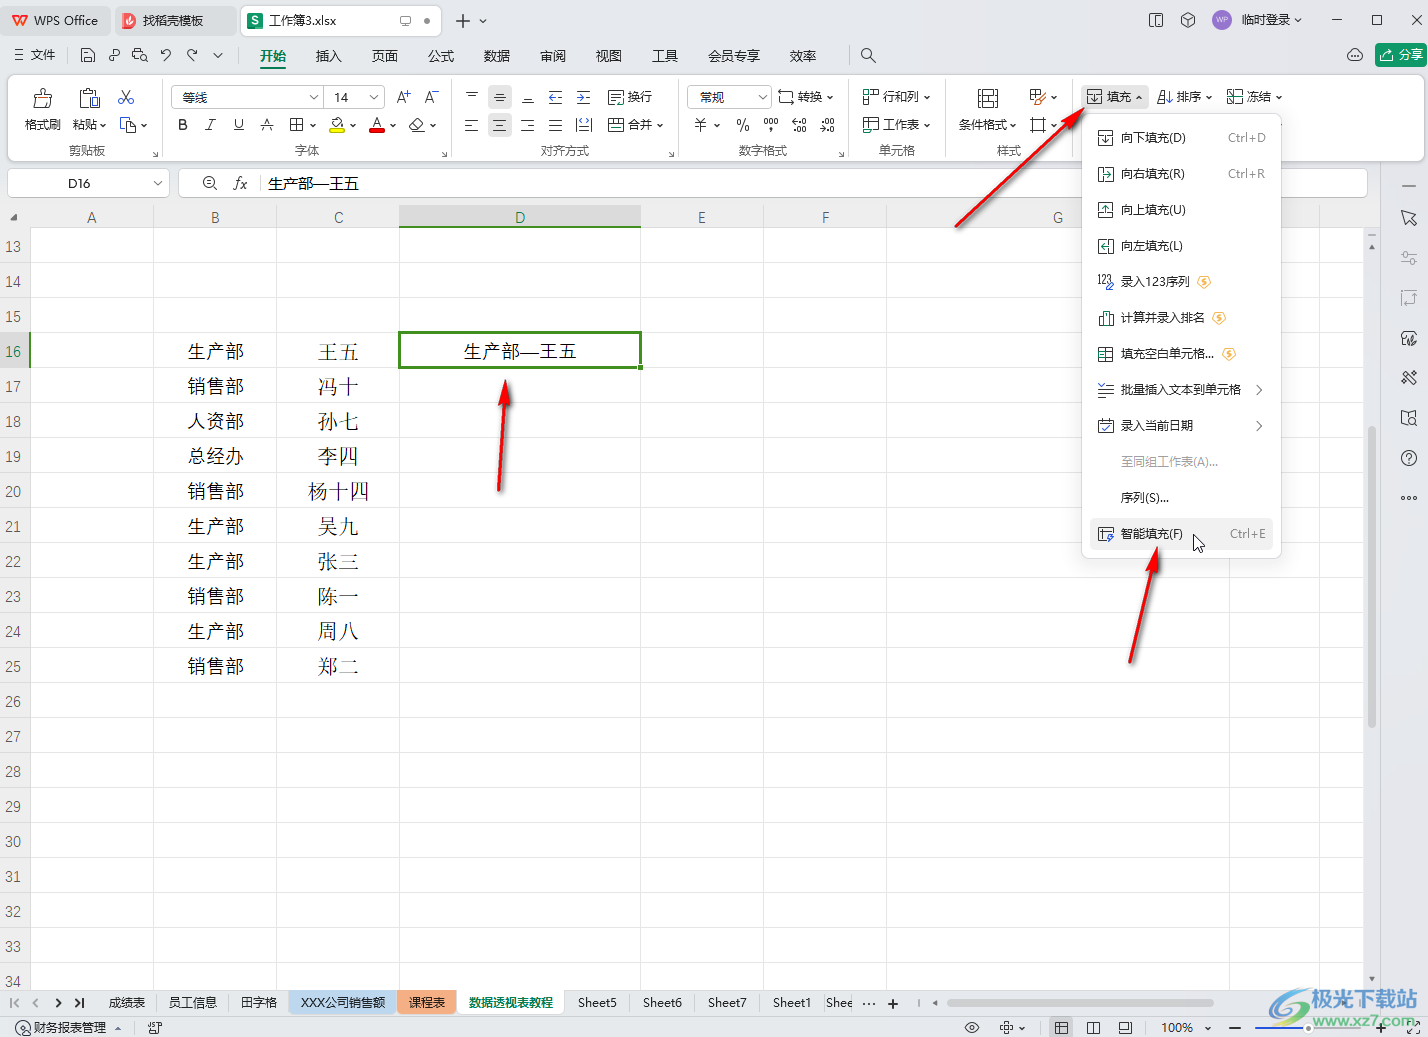The width and height of the screenshot is (1428, 1037).
Task: Select Fill Down (向下填充) menu item
Action: click(x=1182, y=138)
